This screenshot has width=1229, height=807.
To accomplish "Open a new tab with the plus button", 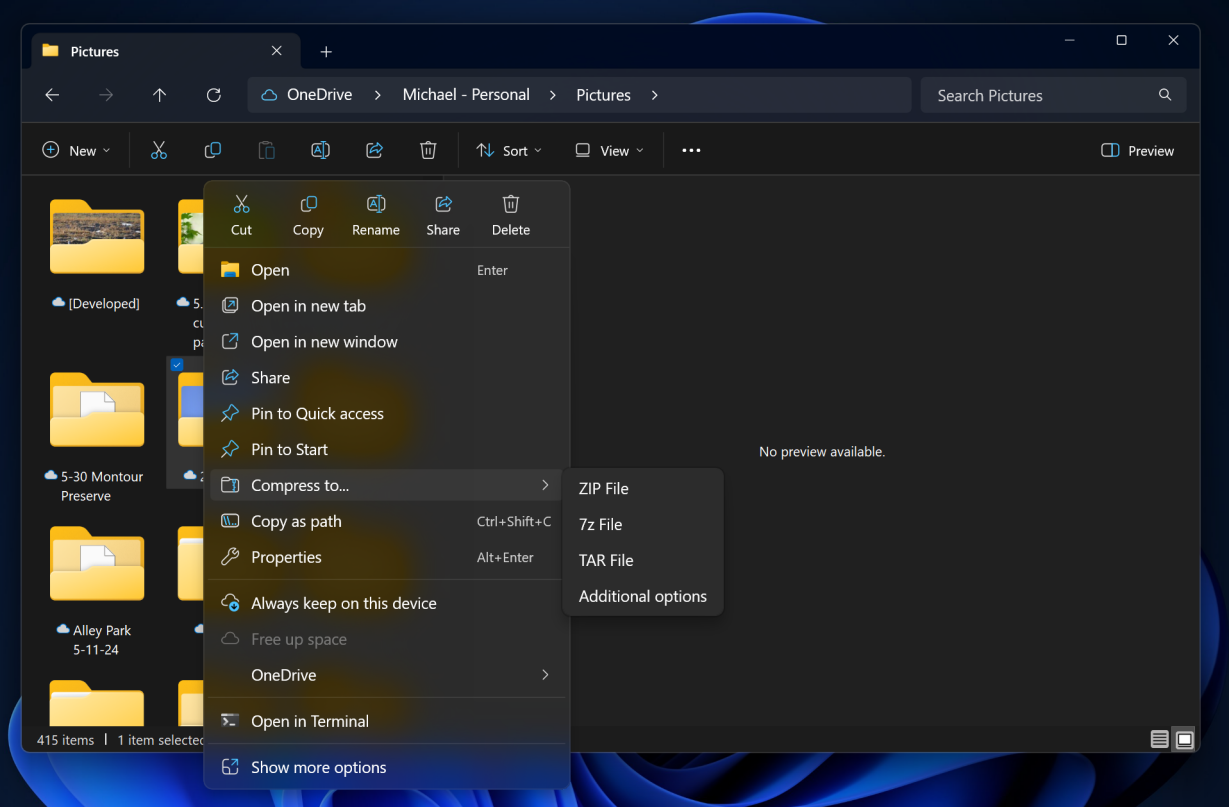I will point(326,50).
